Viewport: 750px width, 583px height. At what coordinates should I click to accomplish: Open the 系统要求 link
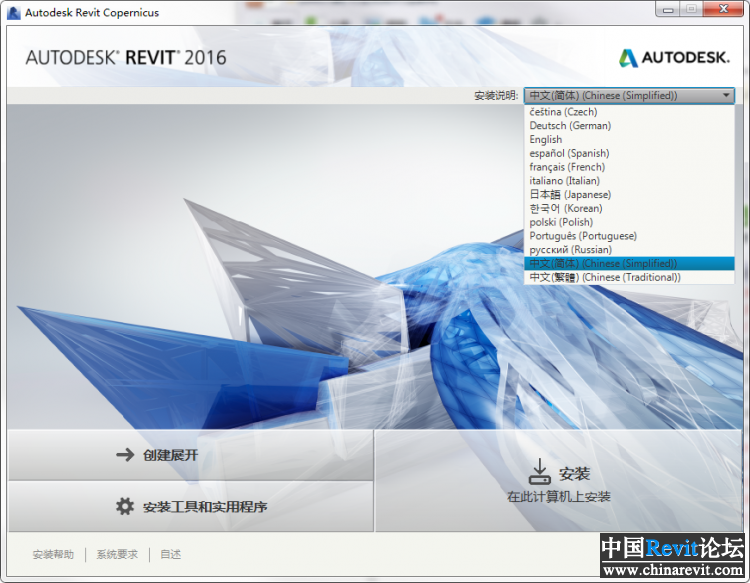(x=117, y=554)
